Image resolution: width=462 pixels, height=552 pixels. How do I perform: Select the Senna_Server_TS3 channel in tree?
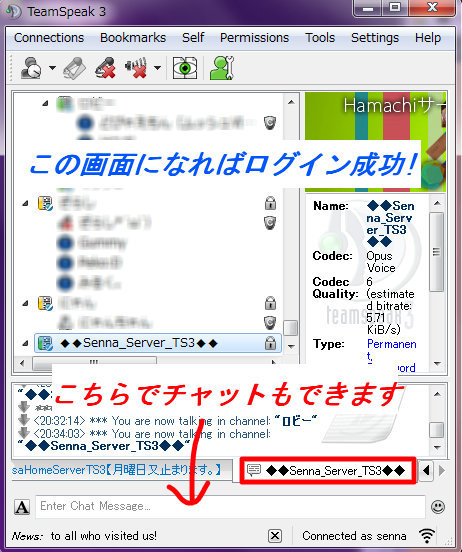coord(158,343)
